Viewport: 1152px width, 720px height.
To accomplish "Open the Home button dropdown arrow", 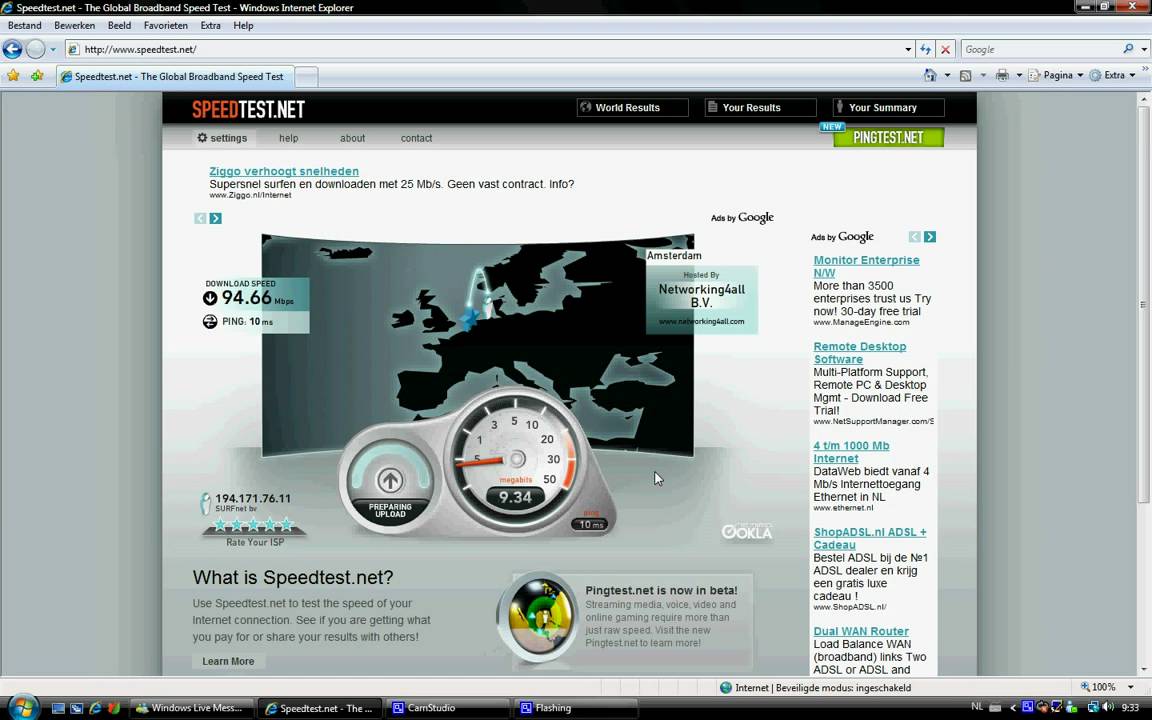I will [x=947, y=75].
